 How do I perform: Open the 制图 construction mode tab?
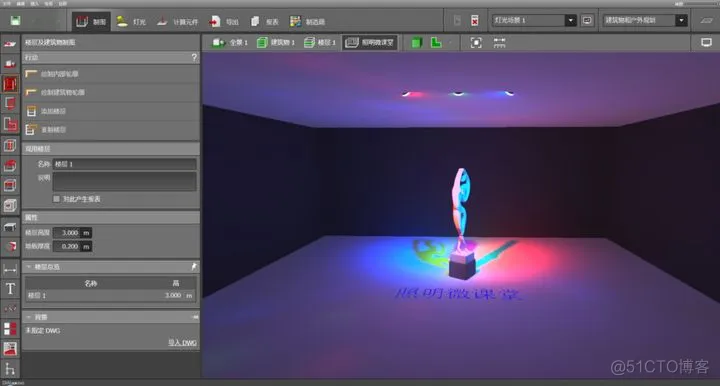[91, 22]
